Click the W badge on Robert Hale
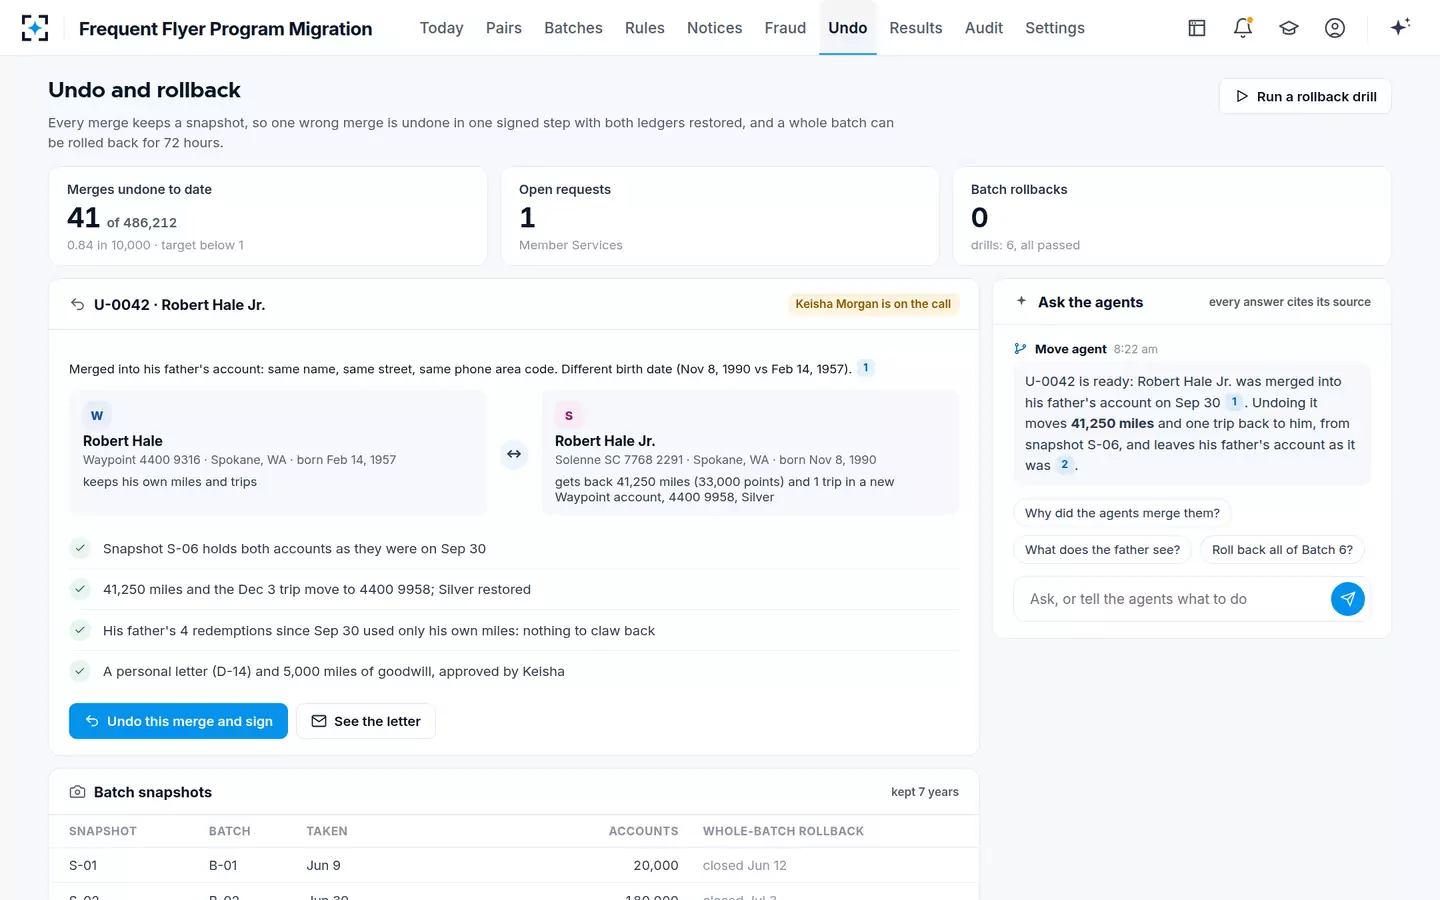Image resolution: width=1440 pixels, height=900 pixels. point(97,416)
